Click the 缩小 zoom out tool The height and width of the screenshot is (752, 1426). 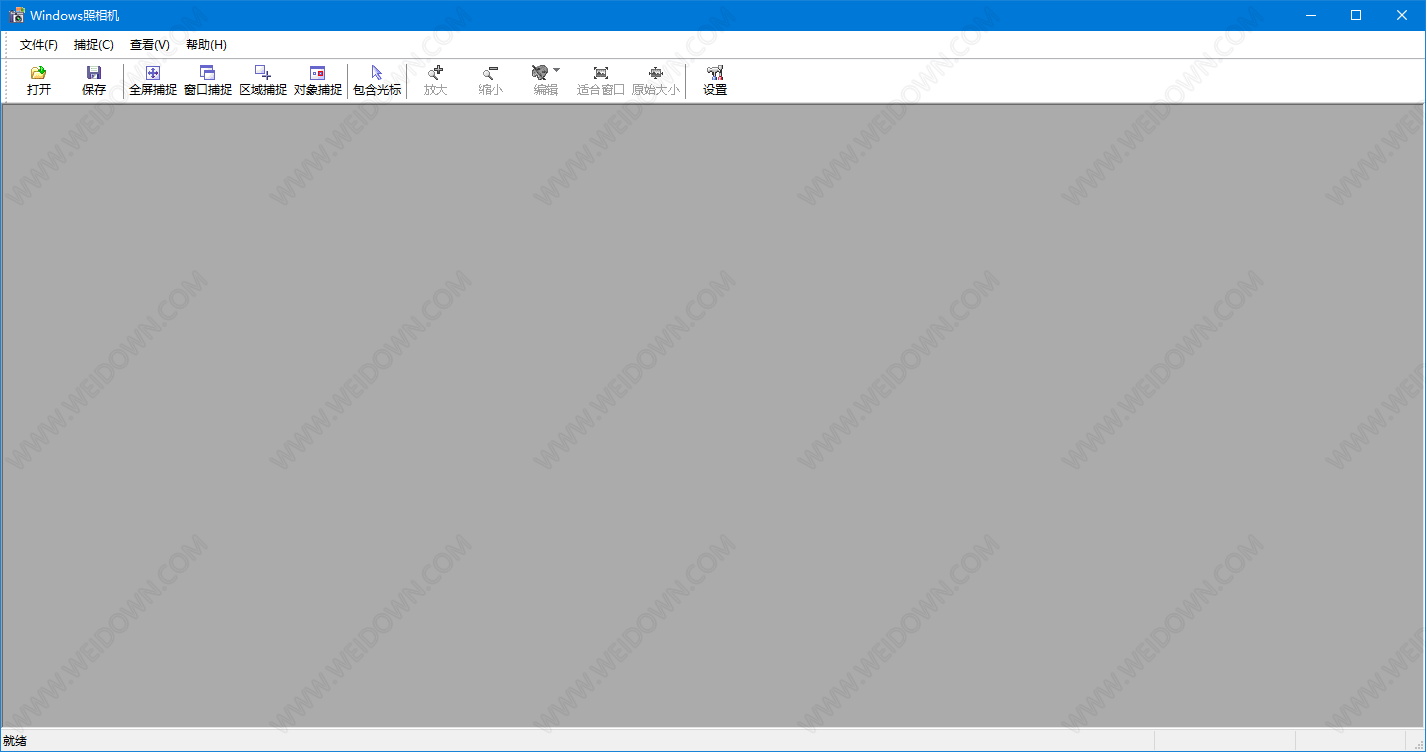coord(491,80)
